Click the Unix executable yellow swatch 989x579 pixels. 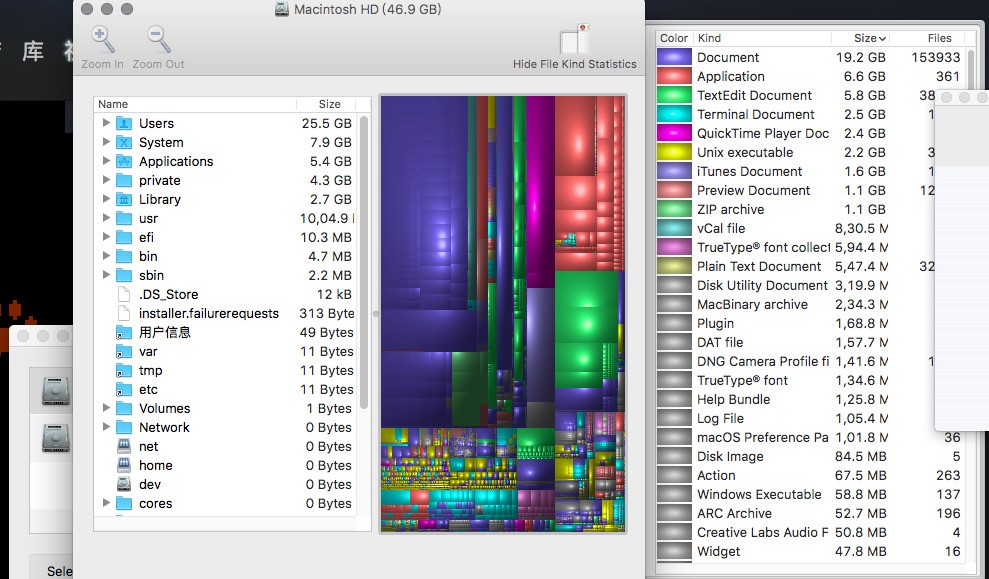[674, 152]
